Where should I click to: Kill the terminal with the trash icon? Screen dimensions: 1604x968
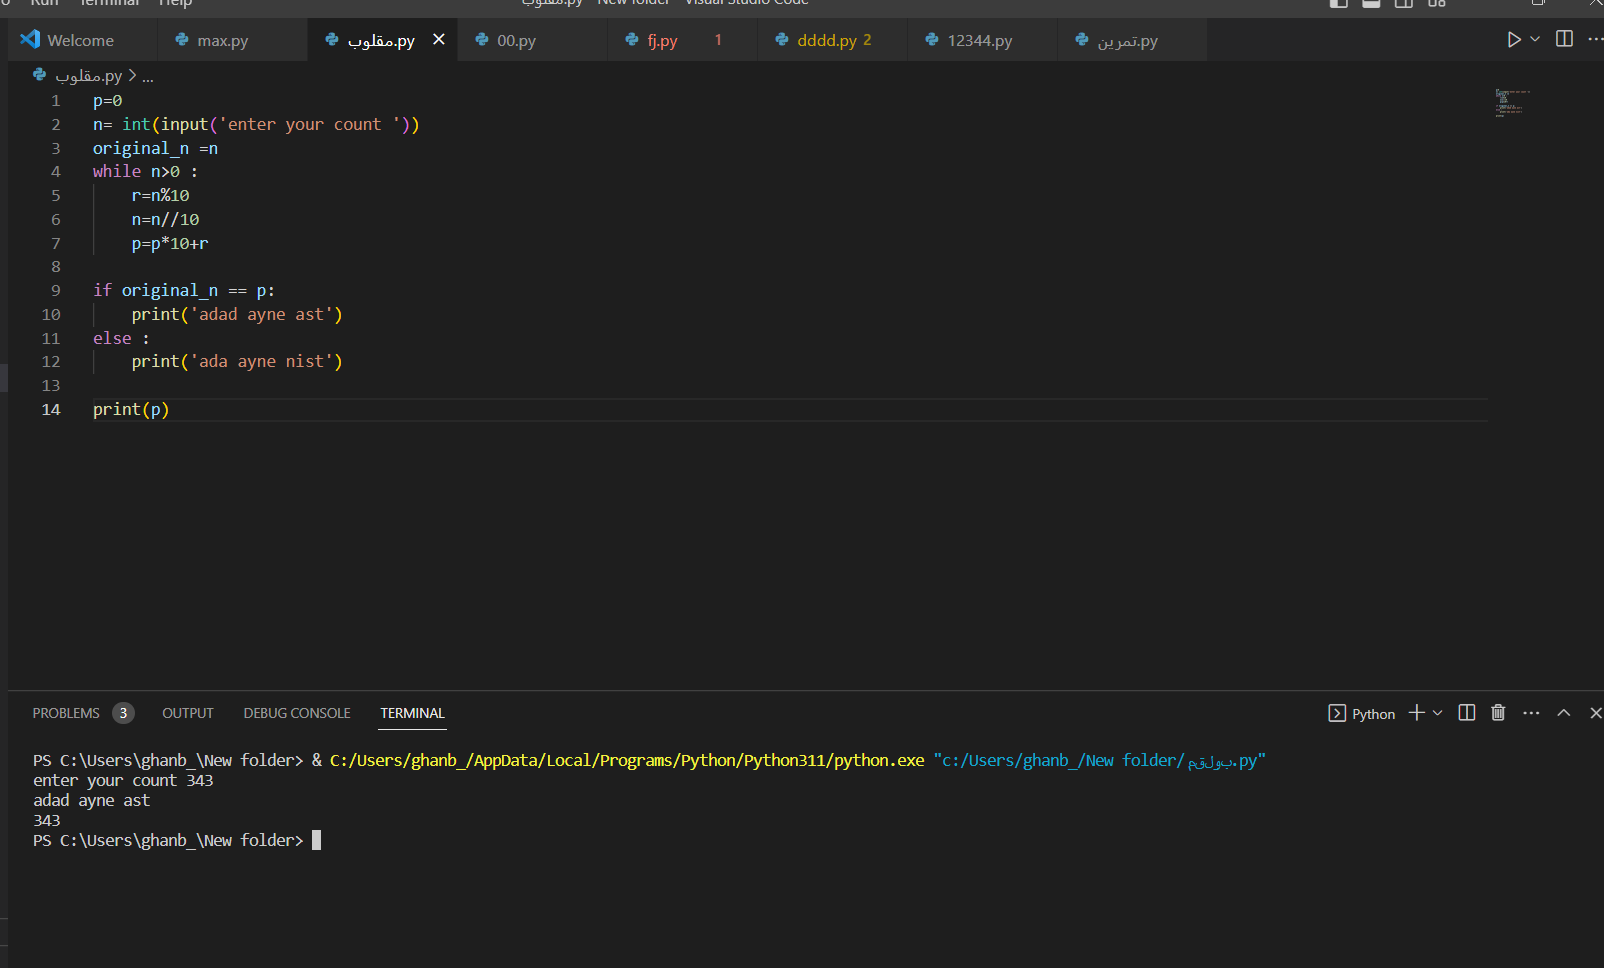tap(1498, 713)
